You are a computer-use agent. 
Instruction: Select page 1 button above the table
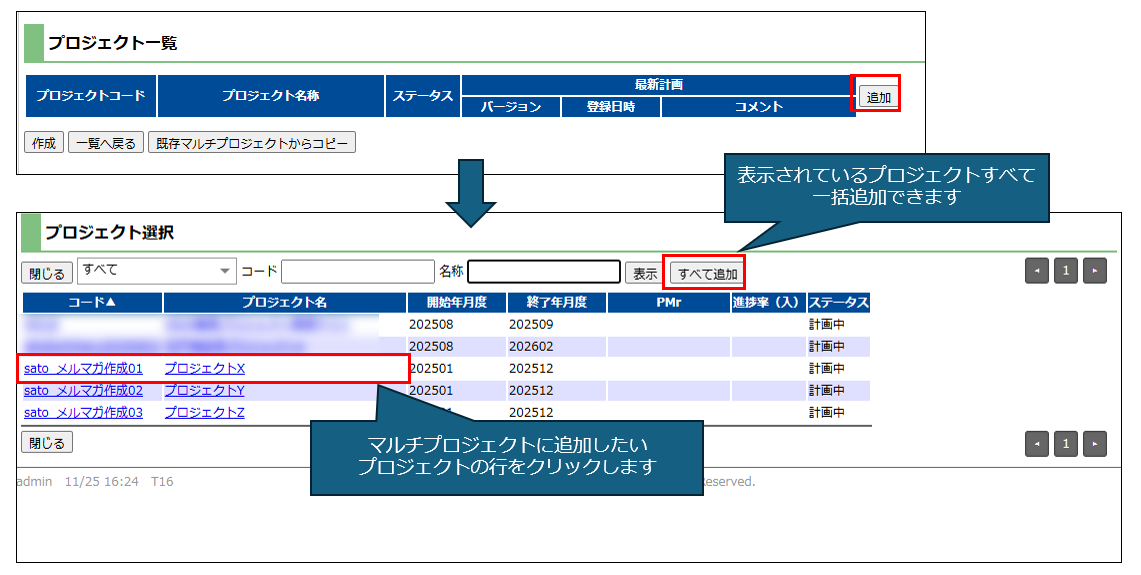[1066, 272]
